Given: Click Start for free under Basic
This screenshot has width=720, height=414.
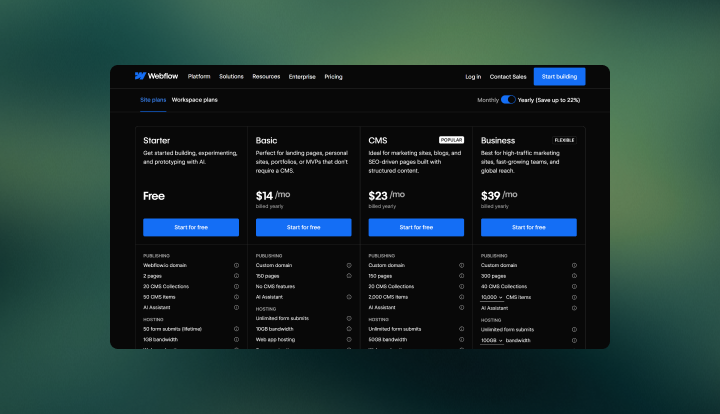Looking at the screenshot, I should coord(304,227).
